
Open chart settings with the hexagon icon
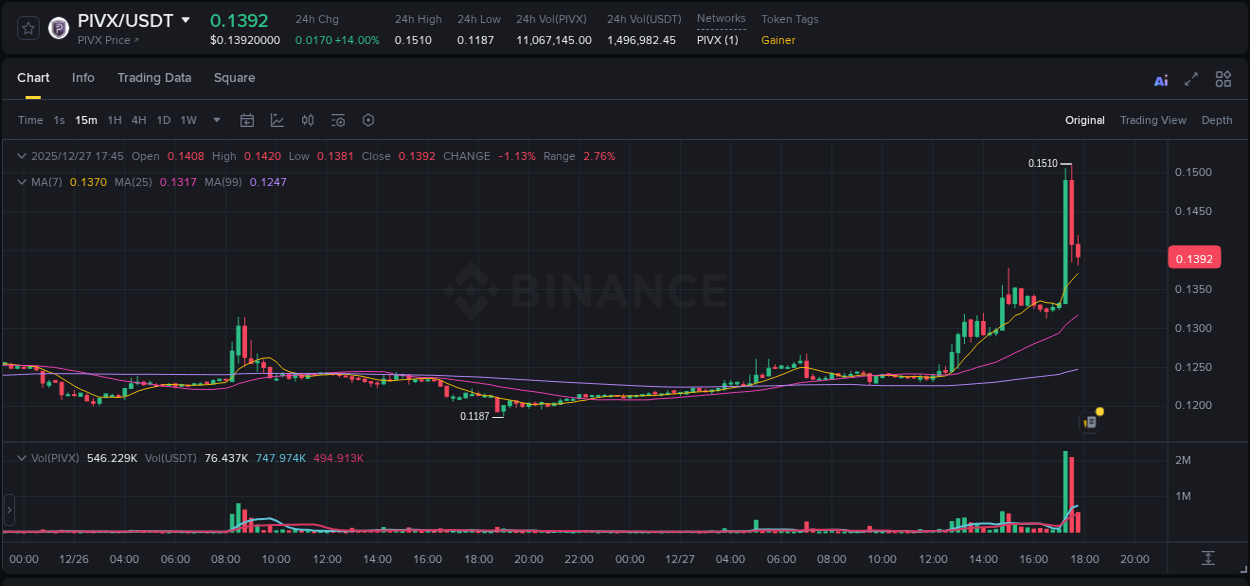(x=368, y=120)
